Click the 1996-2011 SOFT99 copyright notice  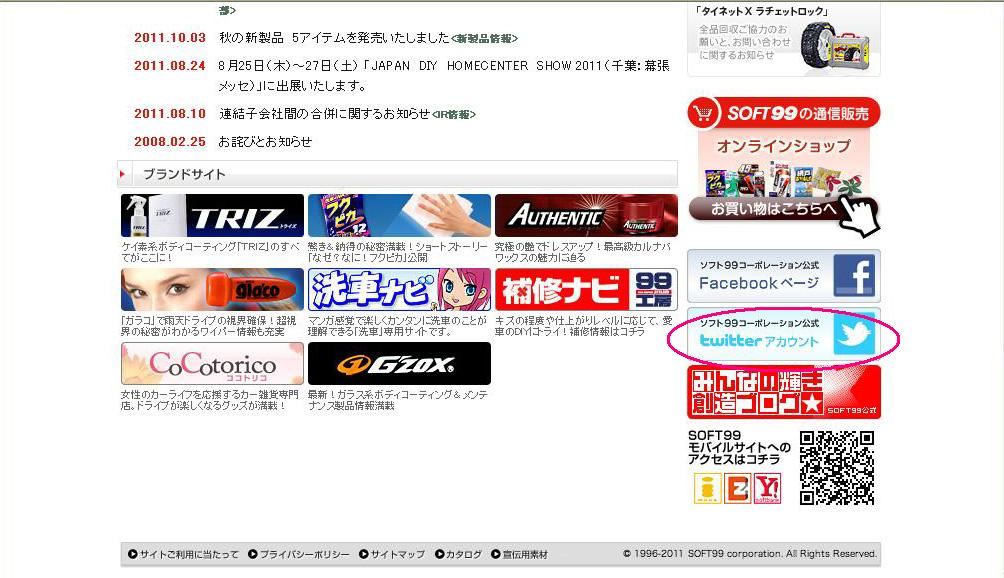coord(750,554)
